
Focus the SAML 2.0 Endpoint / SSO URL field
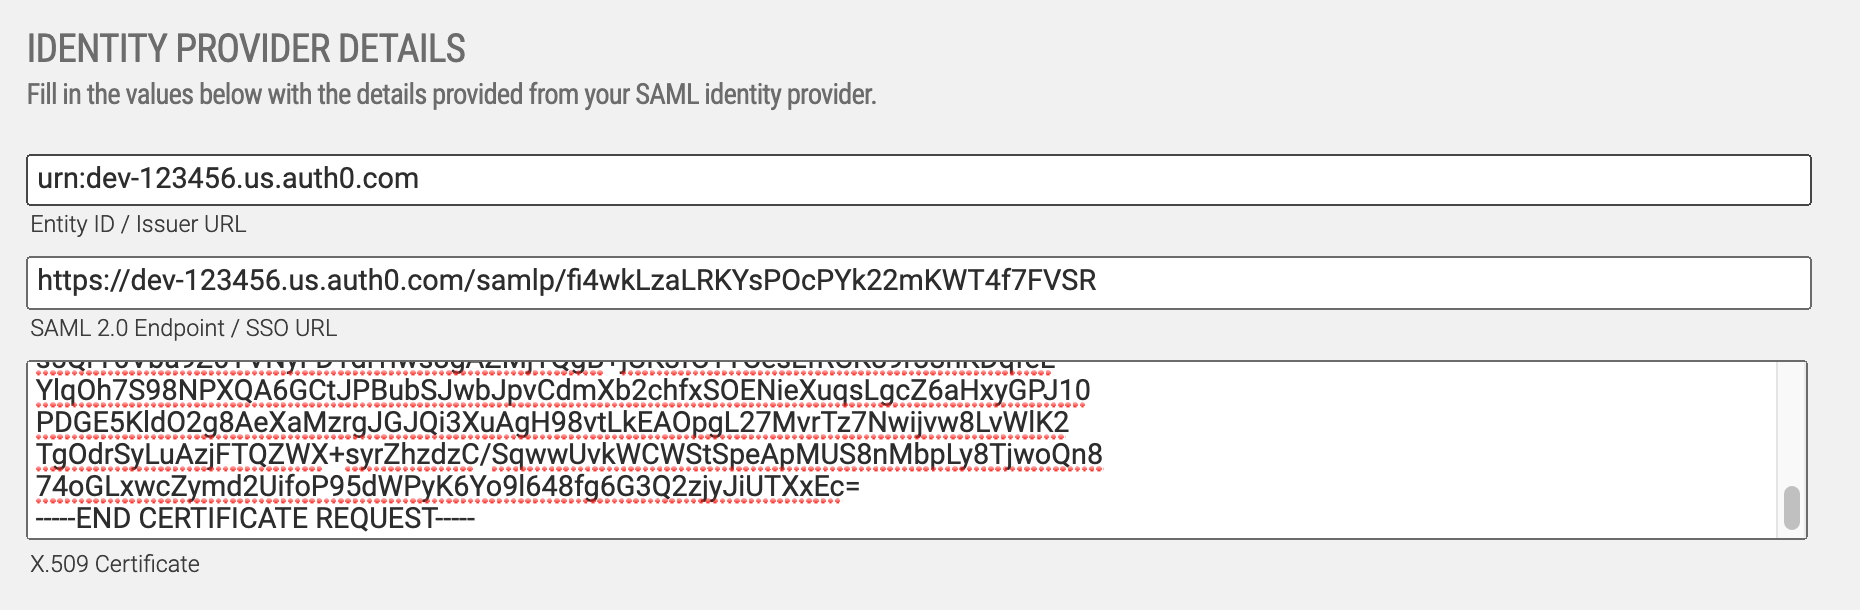point(918,283)
